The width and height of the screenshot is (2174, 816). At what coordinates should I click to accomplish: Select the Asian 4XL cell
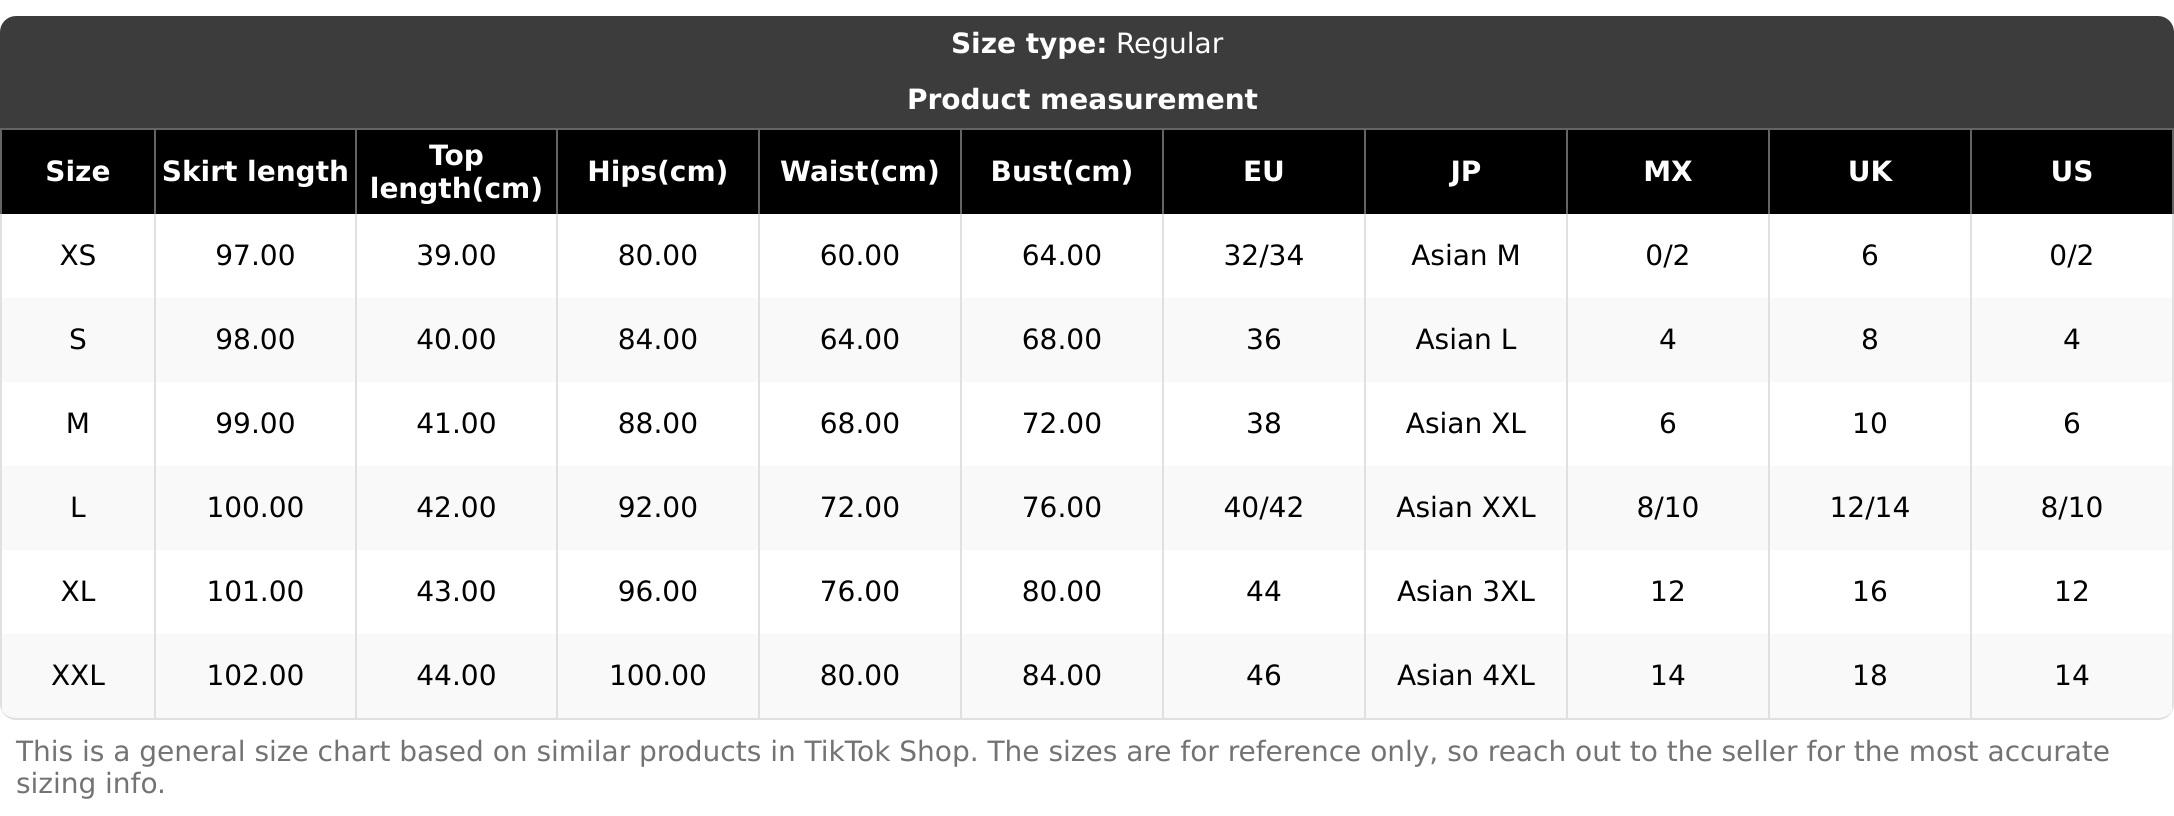(x=1465, y=676)
